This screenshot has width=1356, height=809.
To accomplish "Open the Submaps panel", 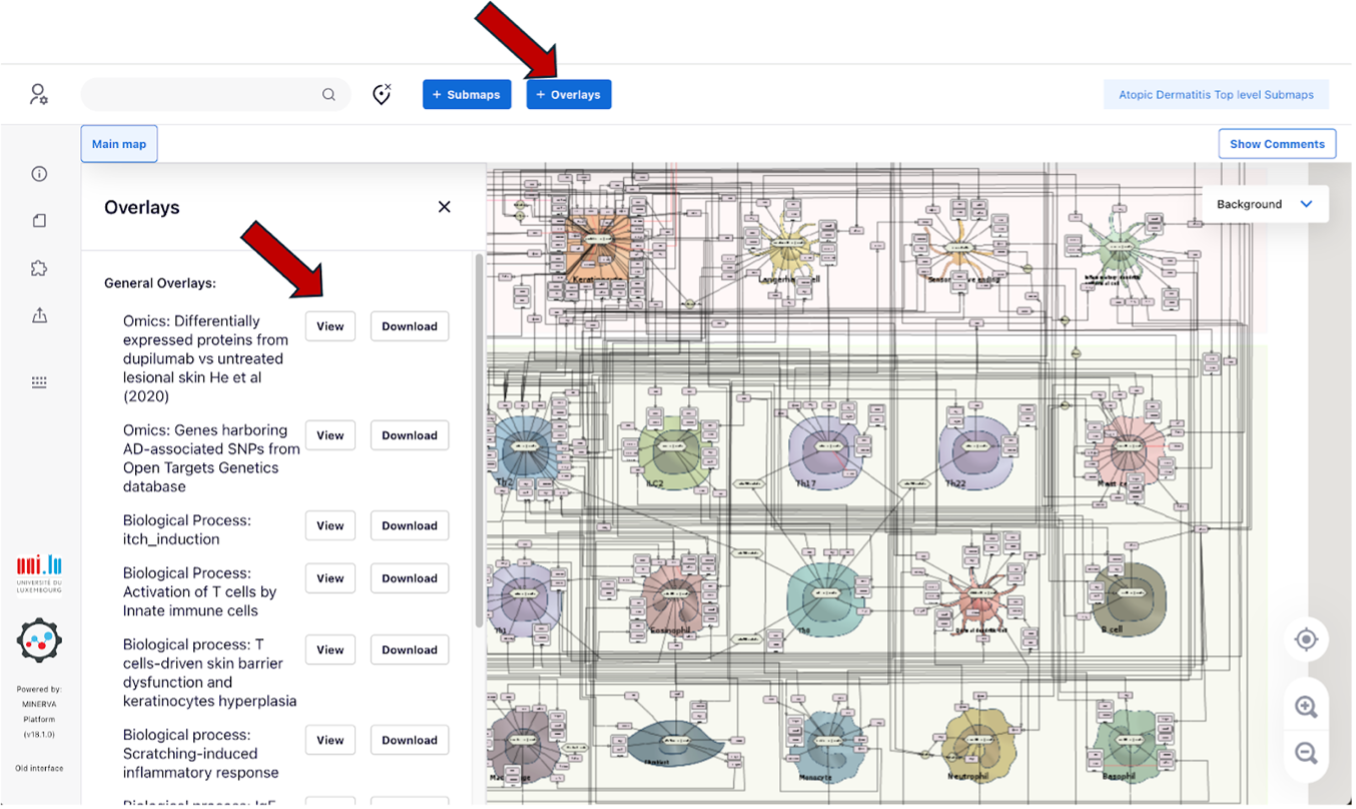I will [467, 95].
